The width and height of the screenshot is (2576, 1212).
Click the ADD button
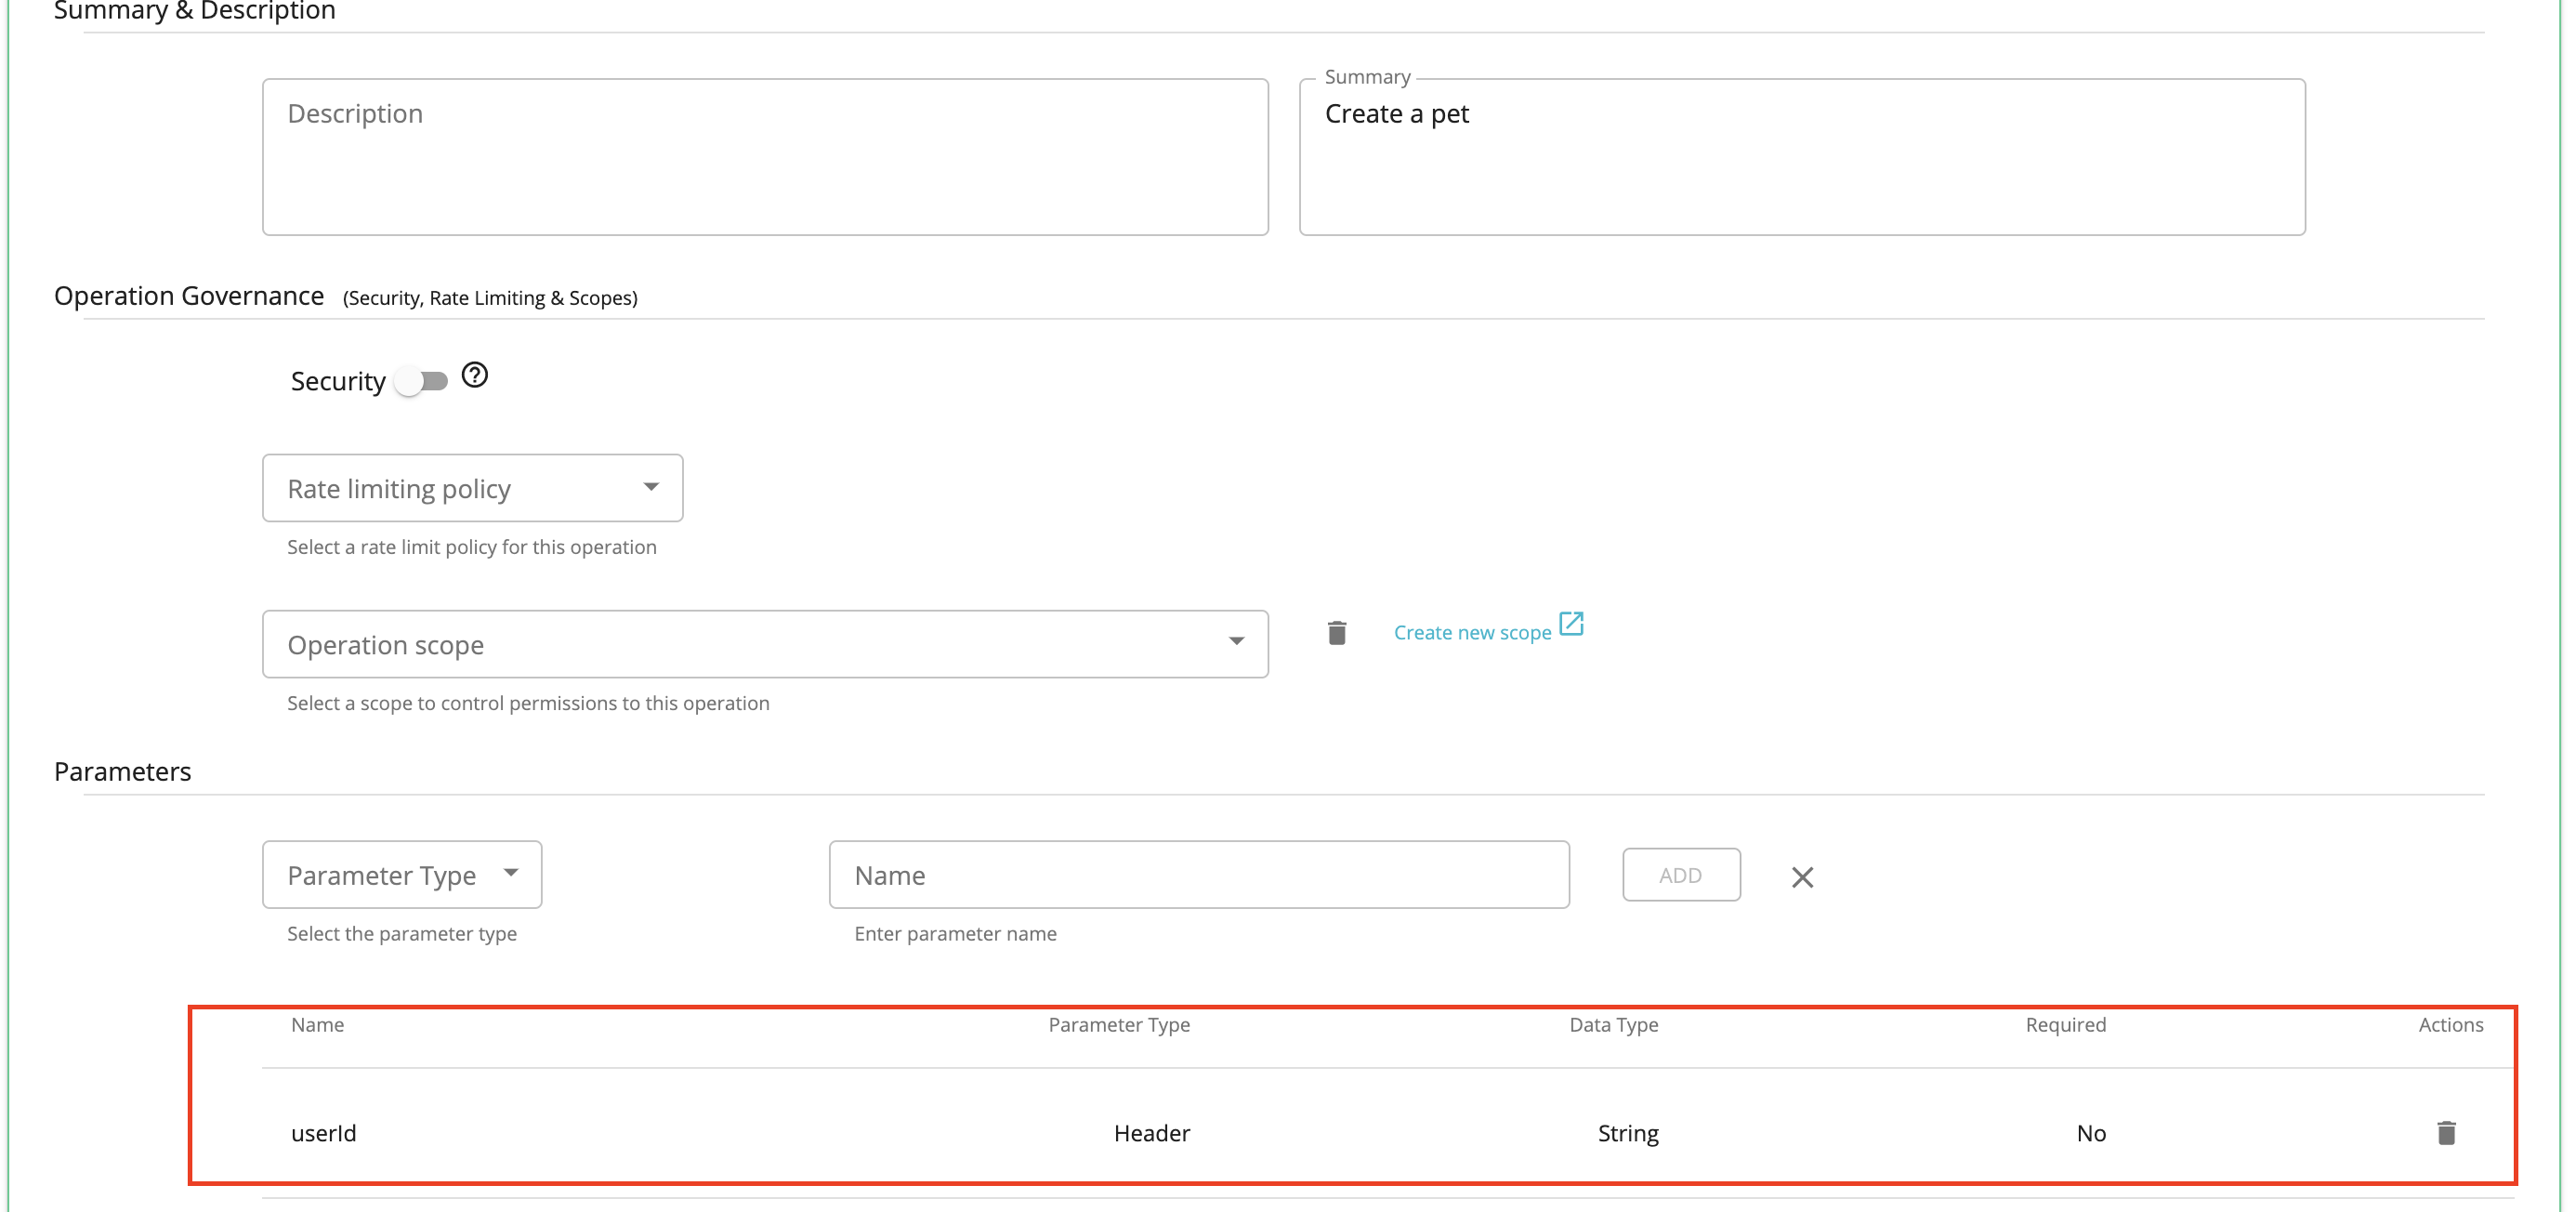[x=1681, y=874]
